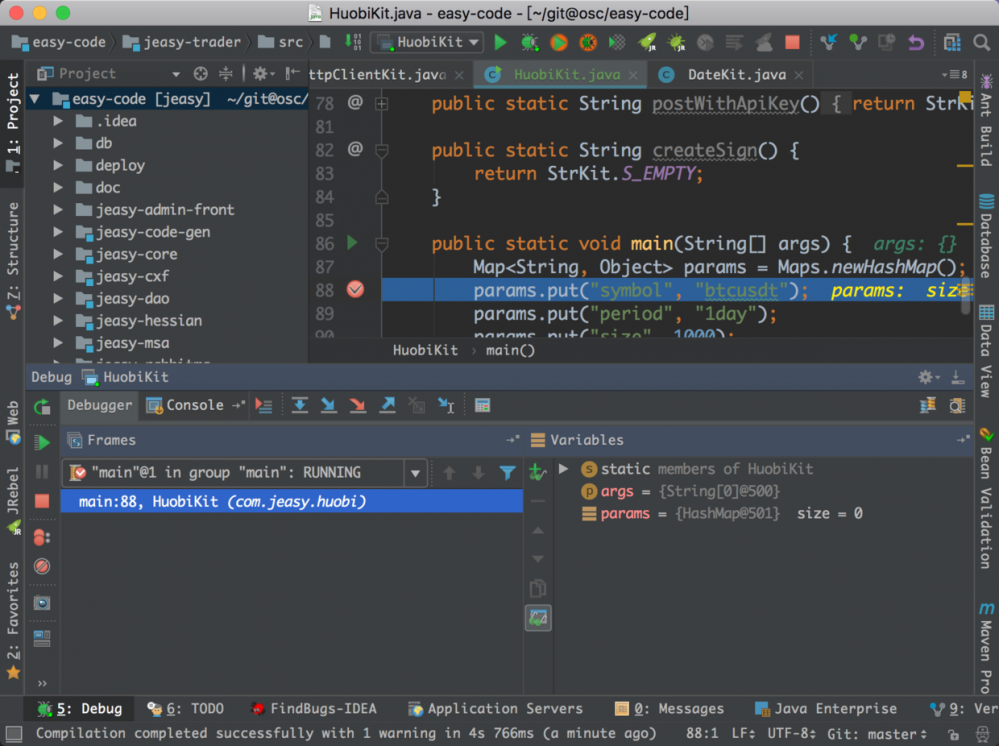Click the Step Over debugger icon
This screenshot has height=746, width=999.
(x=299, y=405)
